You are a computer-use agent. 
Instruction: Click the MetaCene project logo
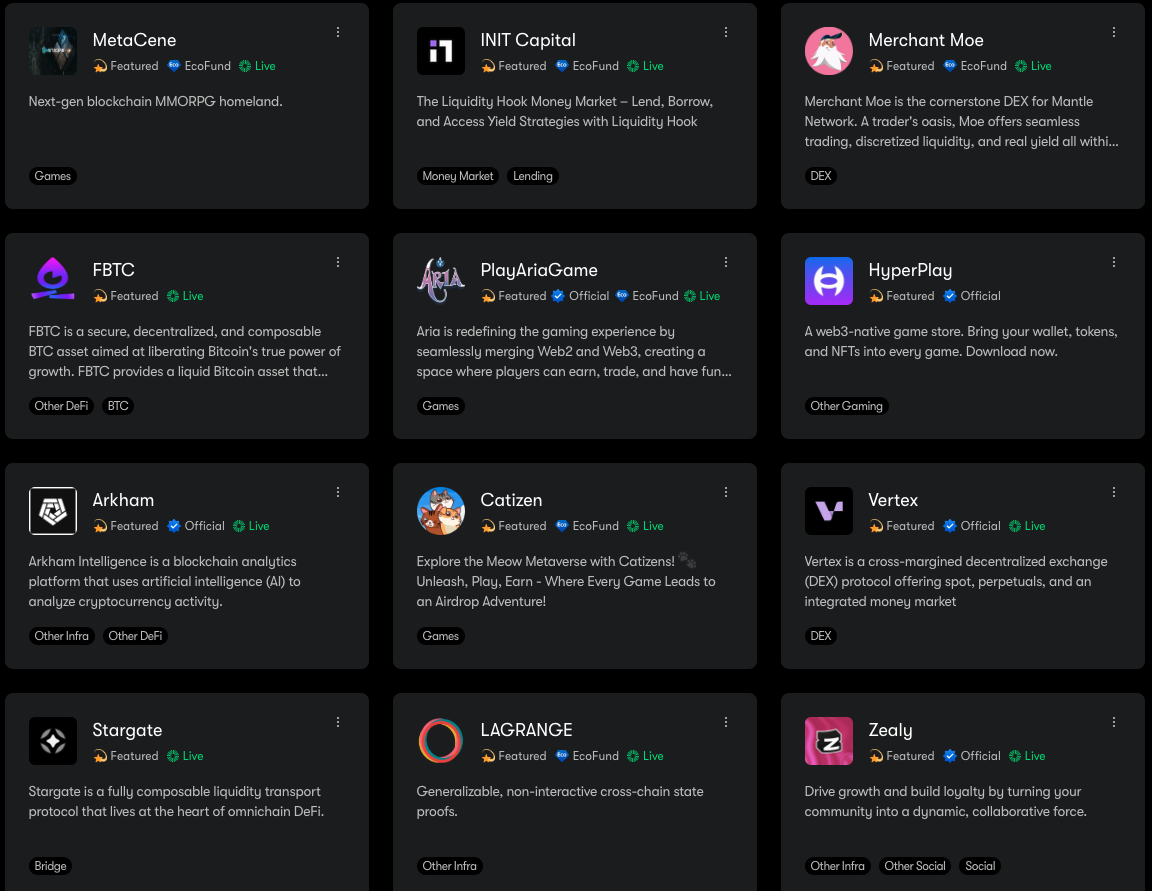coord(53,51)
